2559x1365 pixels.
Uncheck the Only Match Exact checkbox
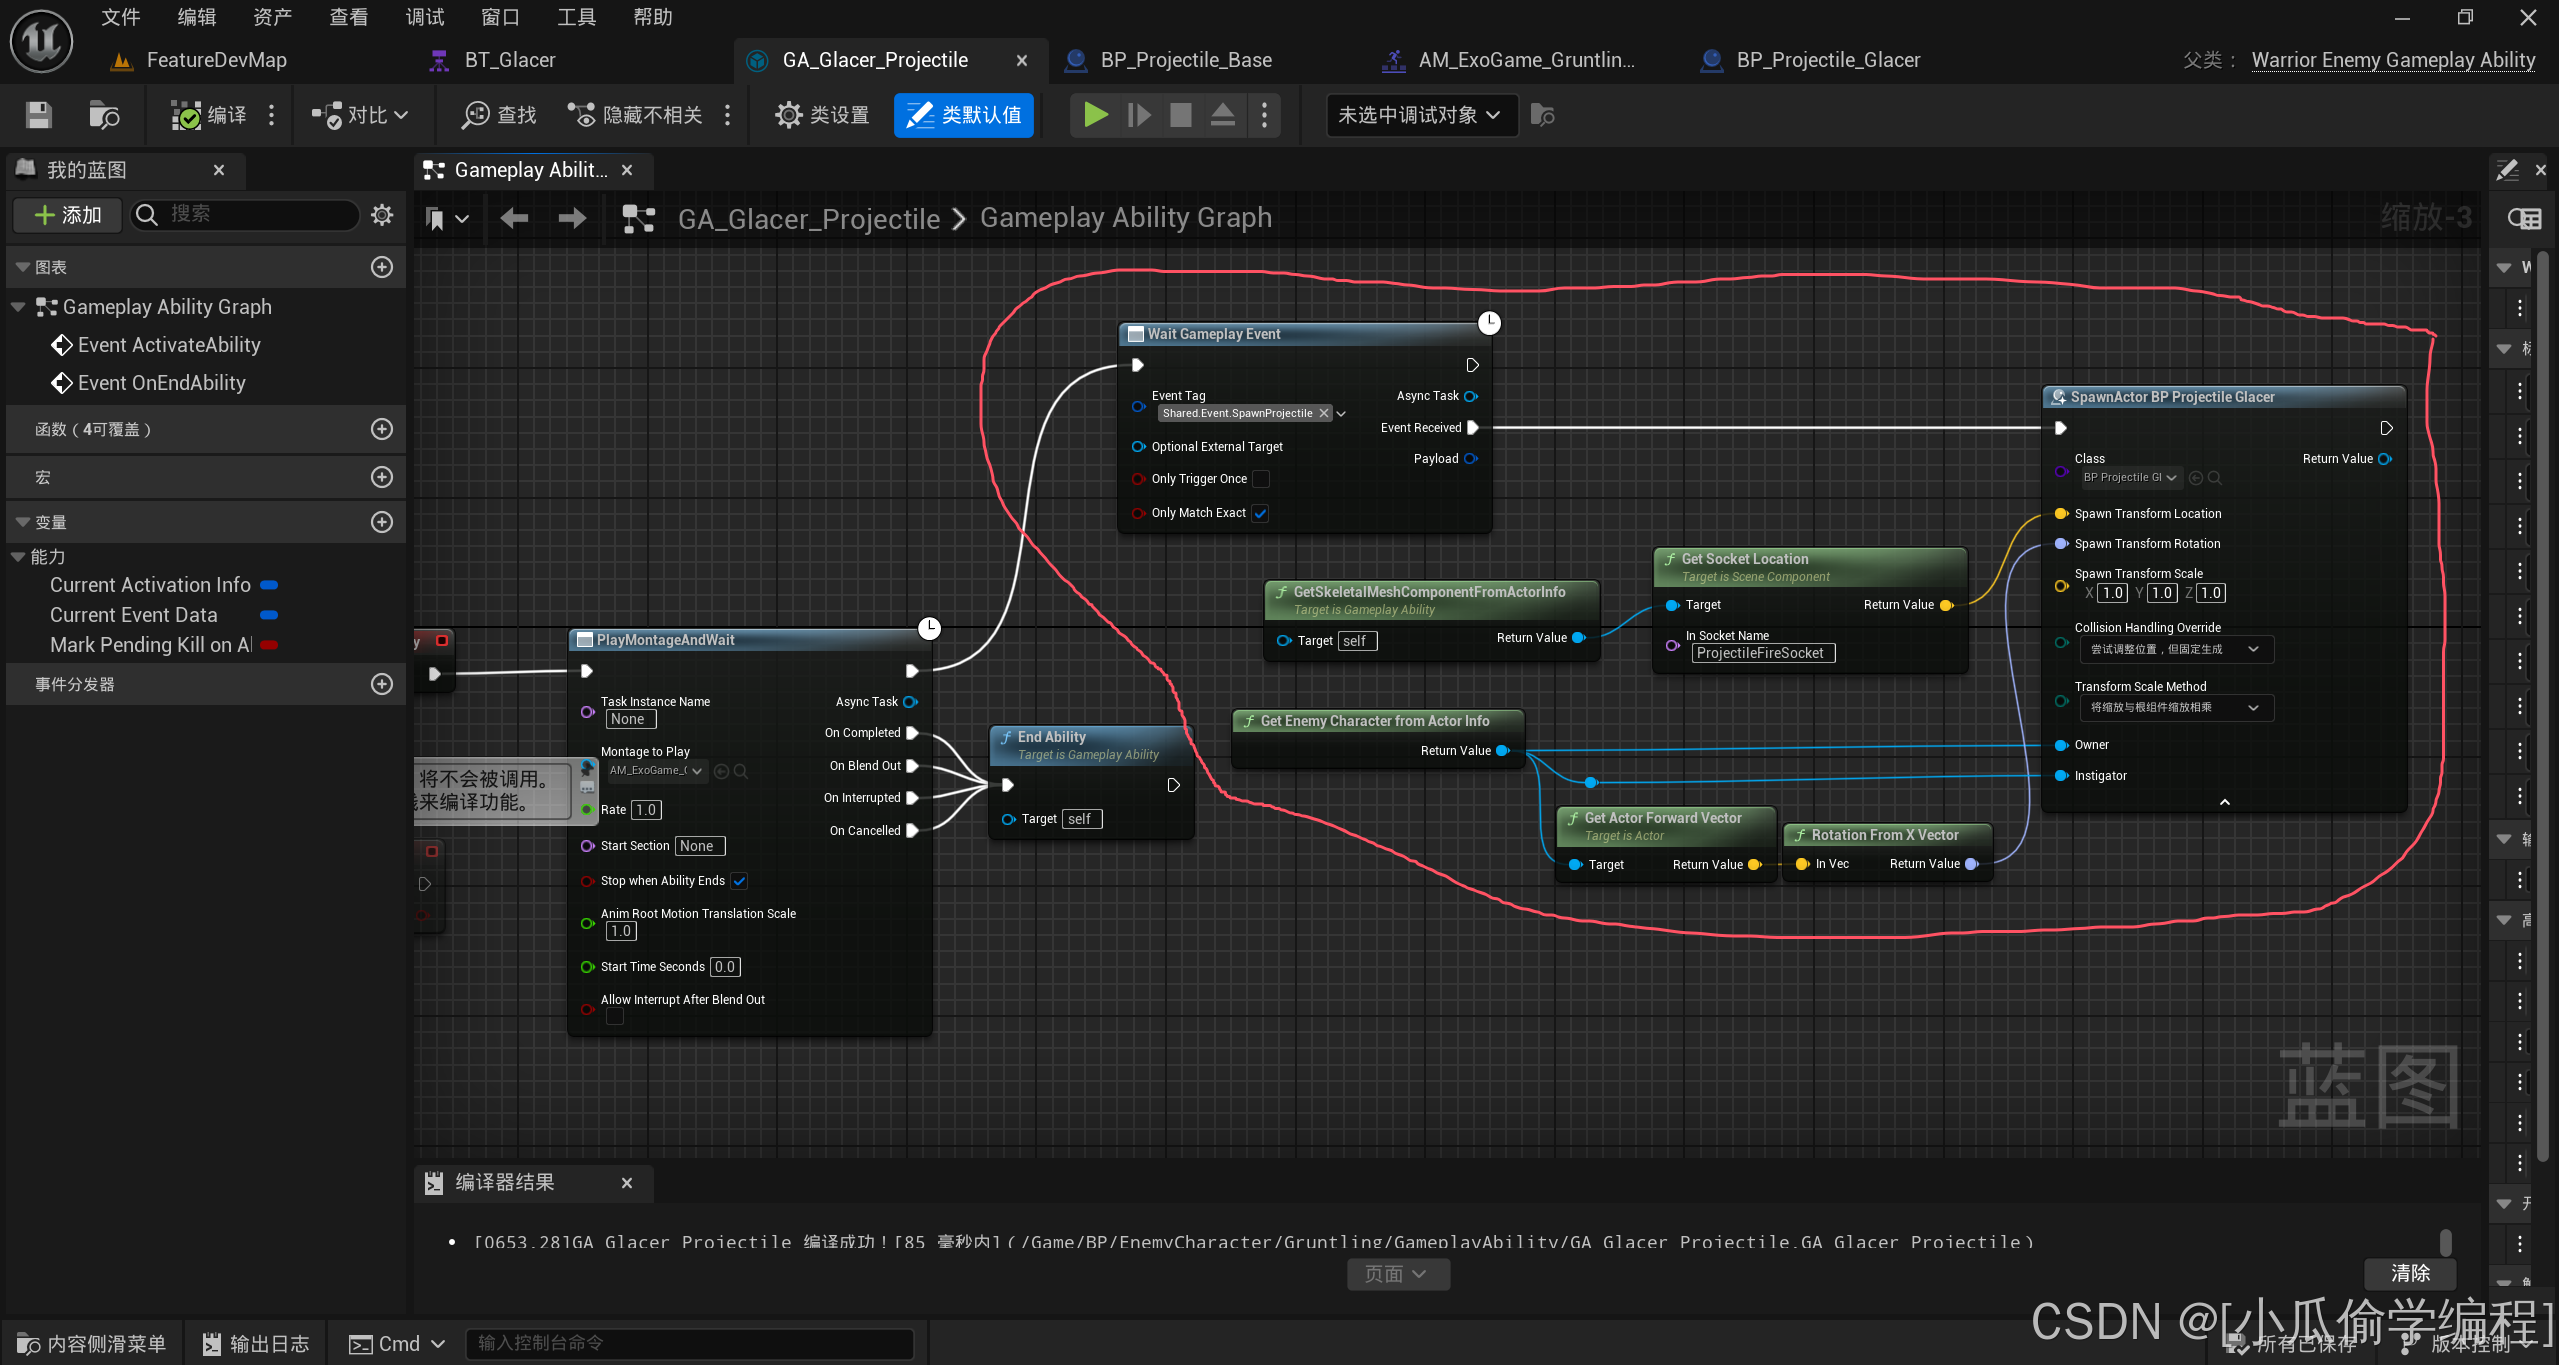[1261, 513]
